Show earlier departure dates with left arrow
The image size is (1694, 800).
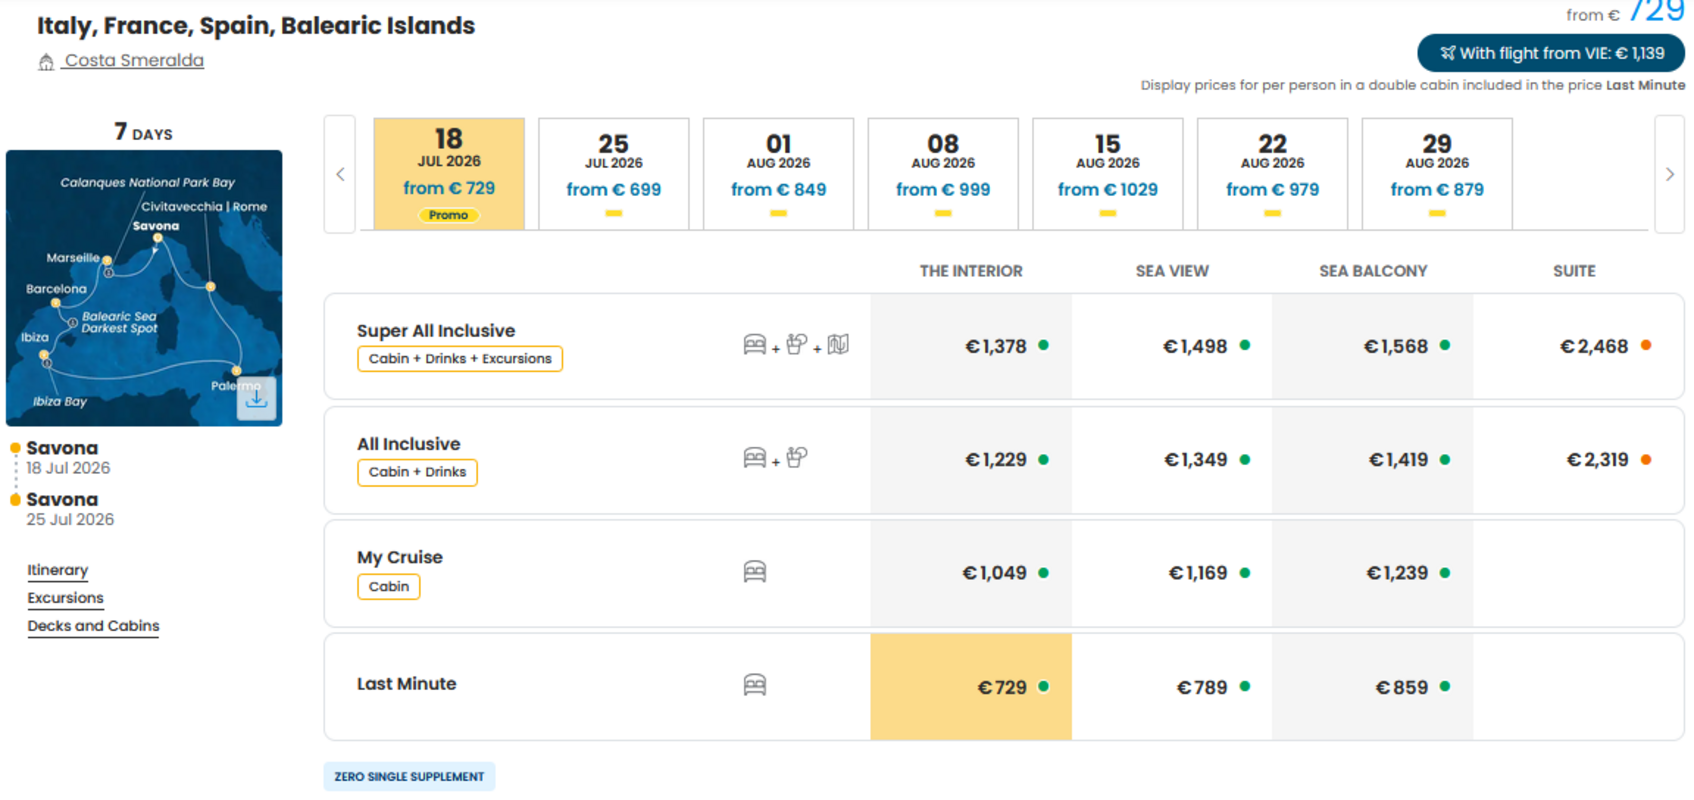(x=340, y=174)
